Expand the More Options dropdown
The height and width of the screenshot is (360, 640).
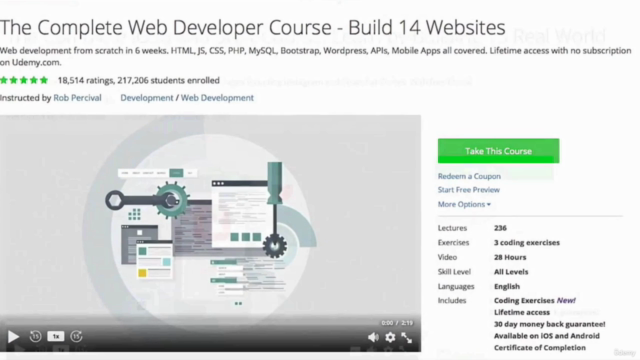tap(464, 204)
